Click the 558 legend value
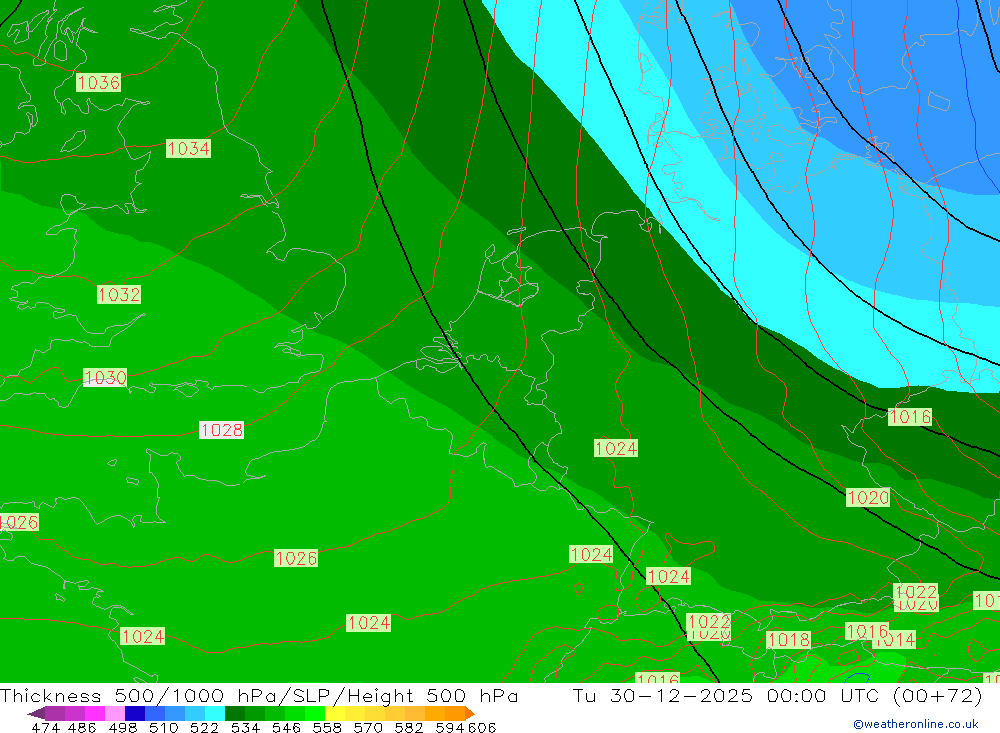This screenshot has width=1000, height=733. click(x=327, y=727)
